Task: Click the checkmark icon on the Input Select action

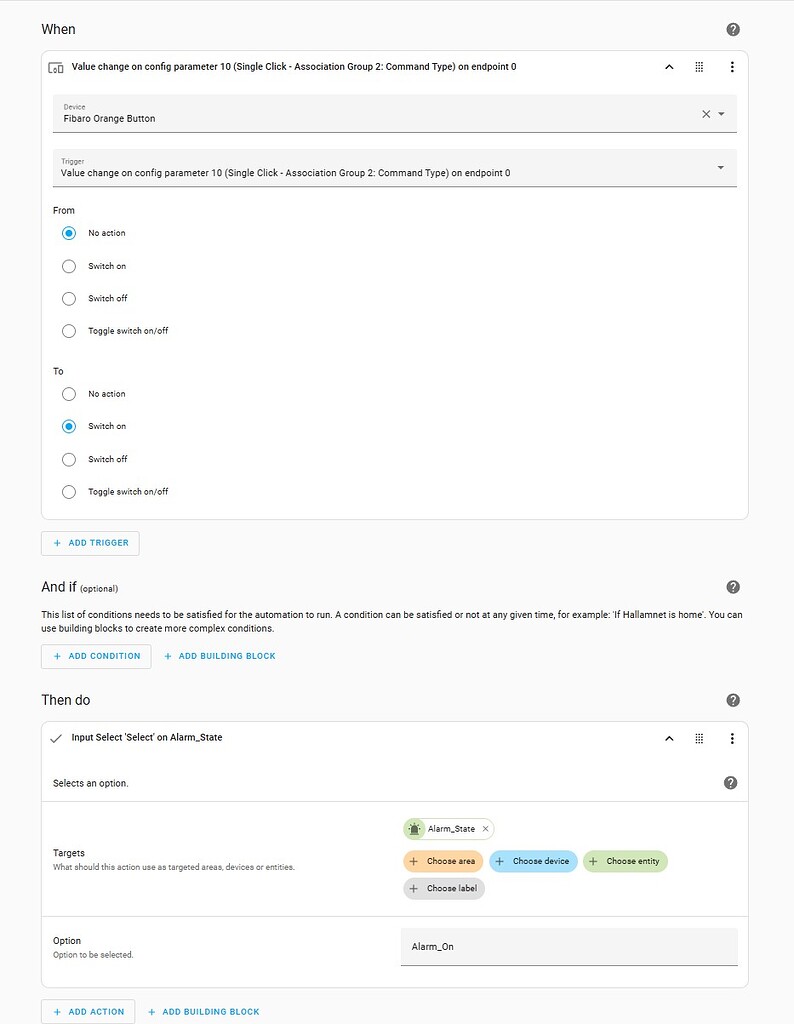Action: pos(56,739)
